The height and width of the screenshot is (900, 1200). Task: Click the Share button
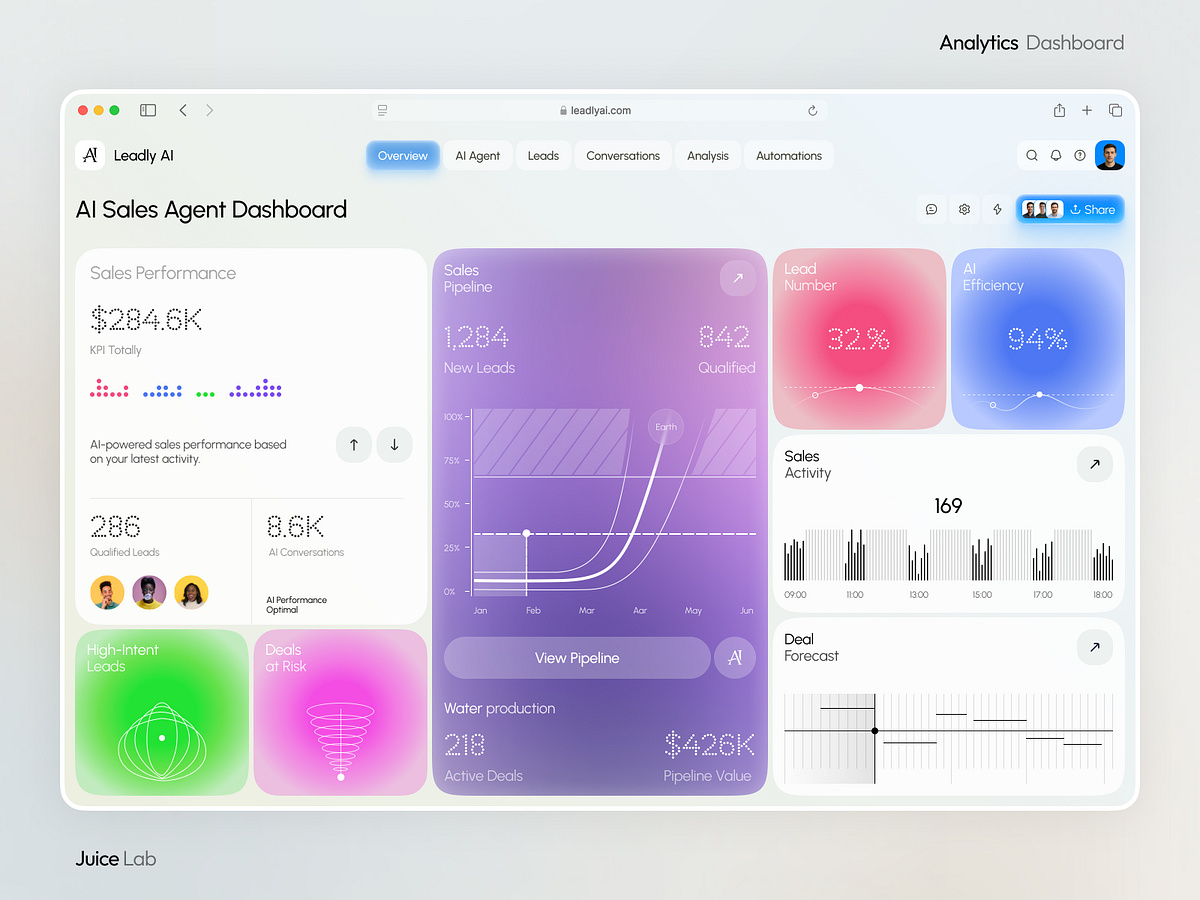pyautogui.click(x=1070, y=209)
